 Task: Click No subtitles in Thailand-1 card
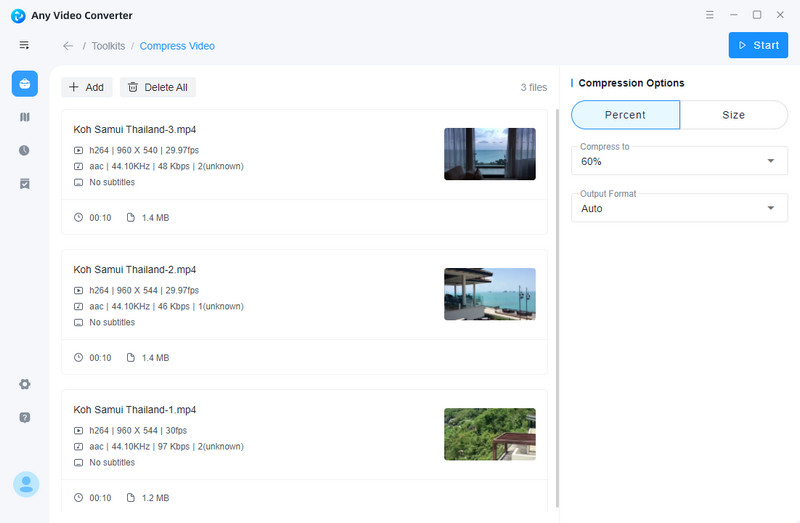[105, 462]
